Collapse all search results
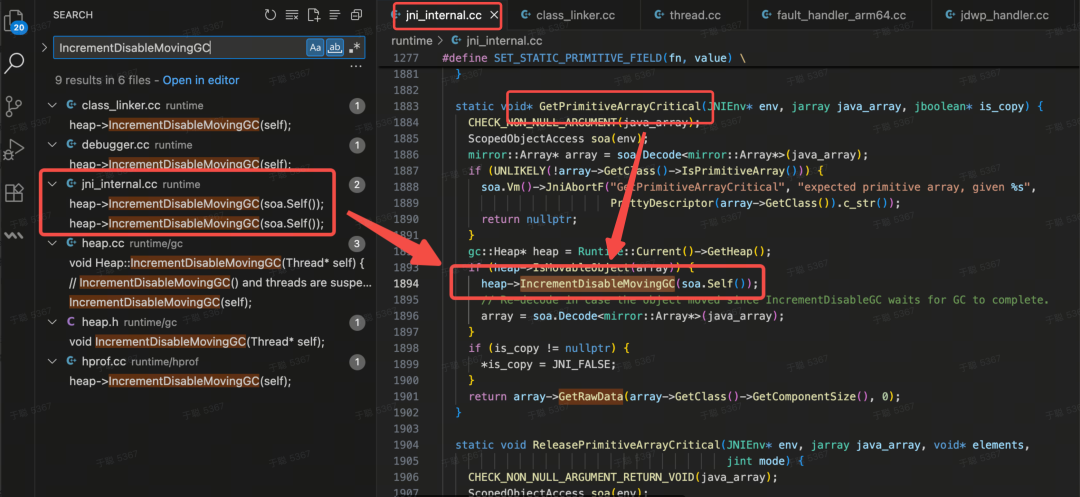1080x497 pixels. click(357, 15)
